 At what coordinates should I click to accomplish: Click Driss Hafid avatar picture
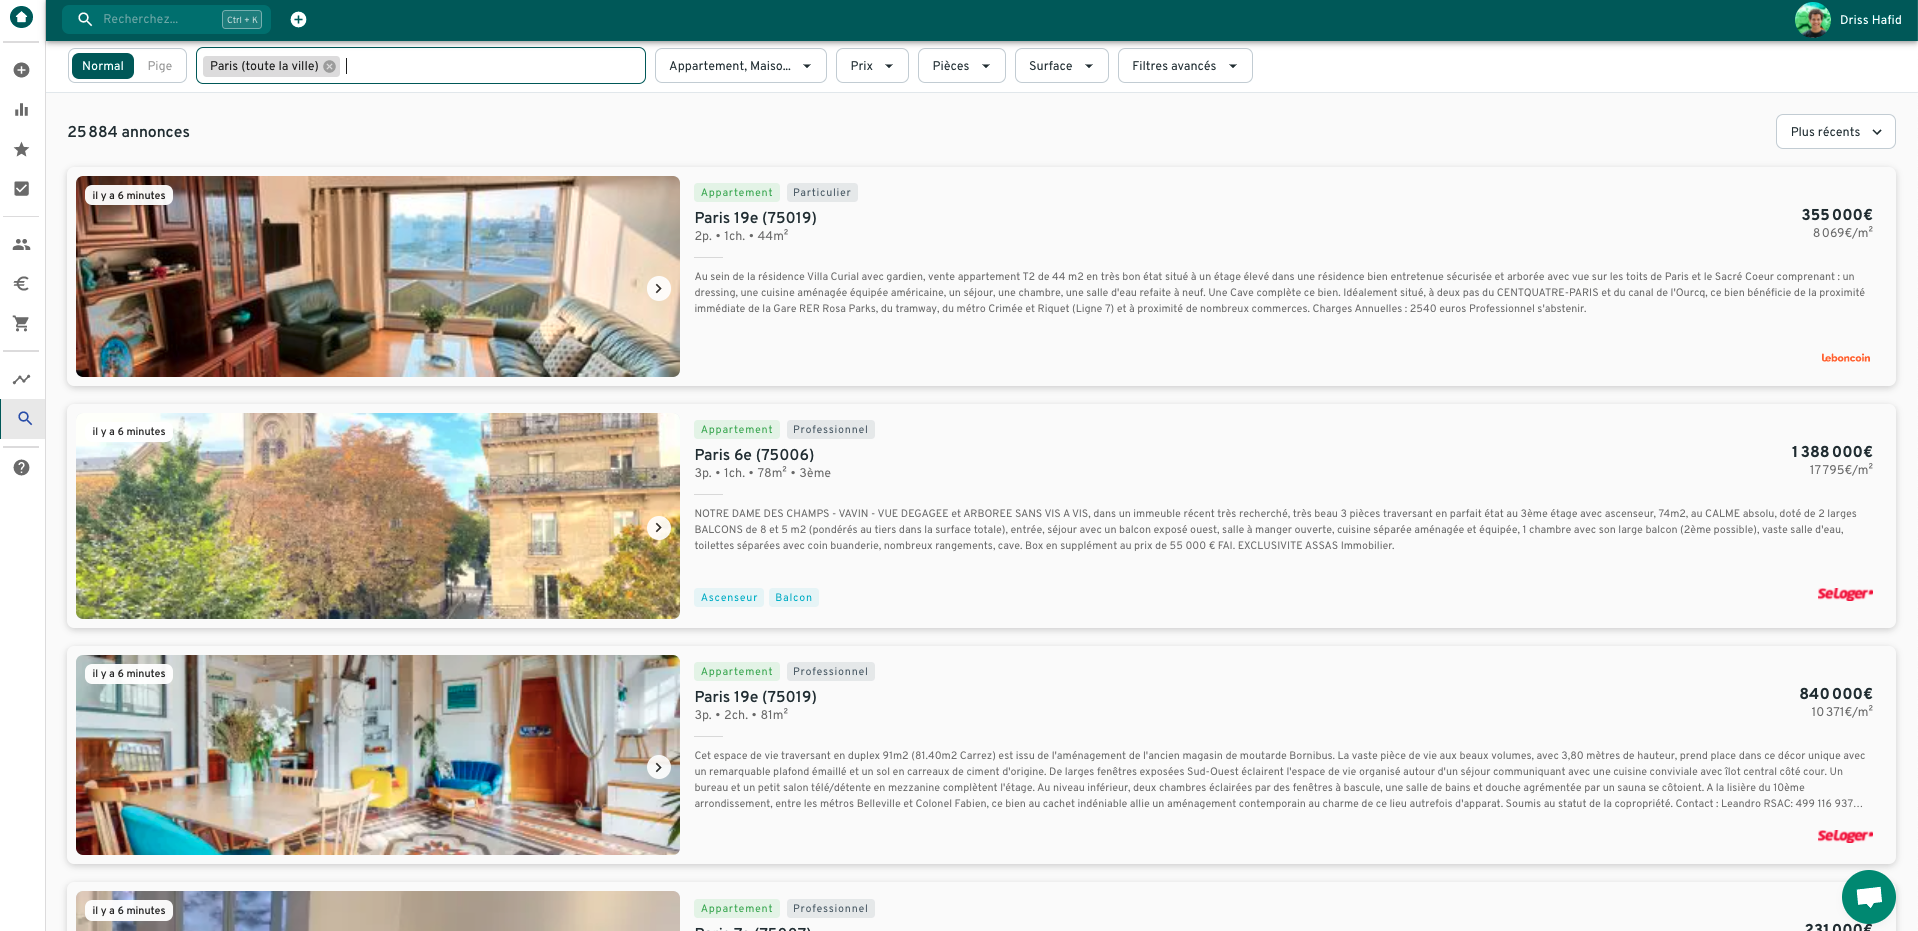[1812, 19]
